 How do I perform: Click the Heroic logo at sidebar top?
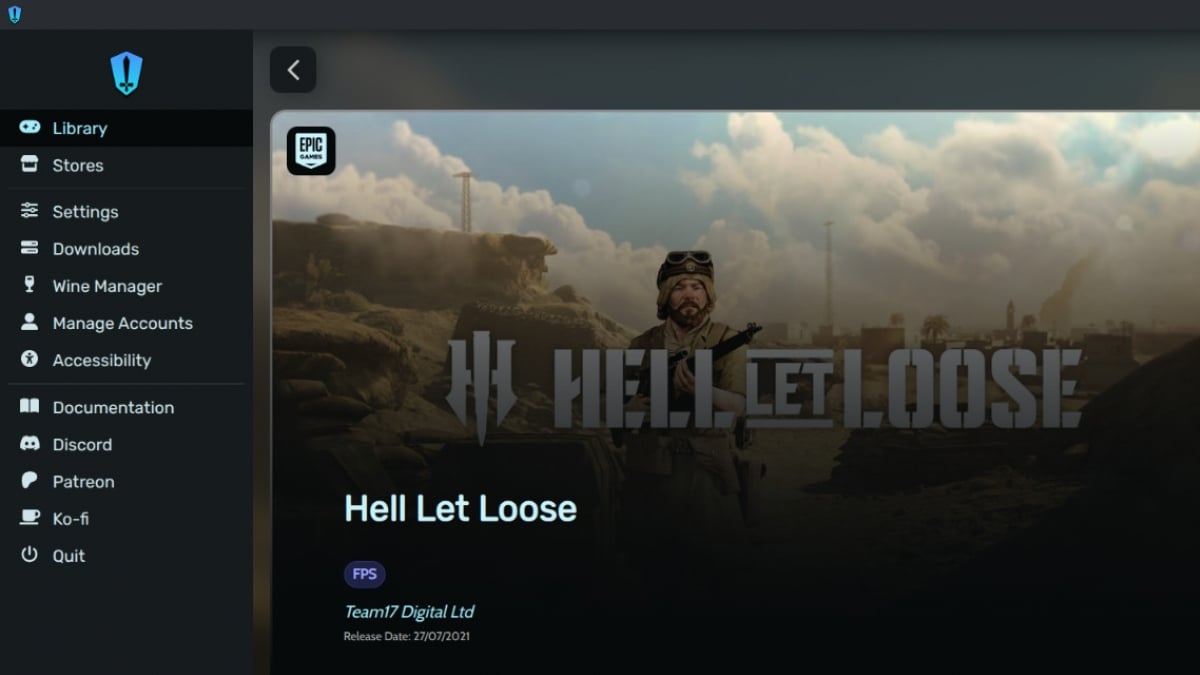coord(126,73)
